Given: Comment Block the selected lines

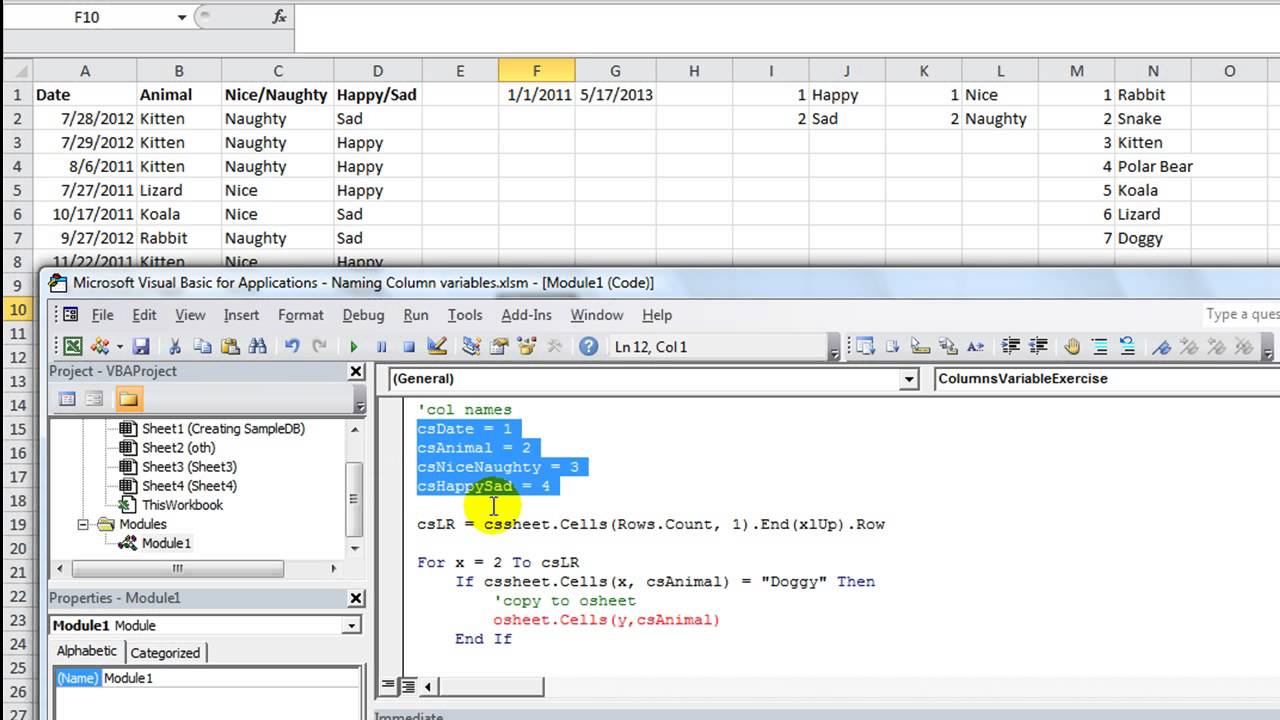Looking at the screenshot, I should point(1100,347).
